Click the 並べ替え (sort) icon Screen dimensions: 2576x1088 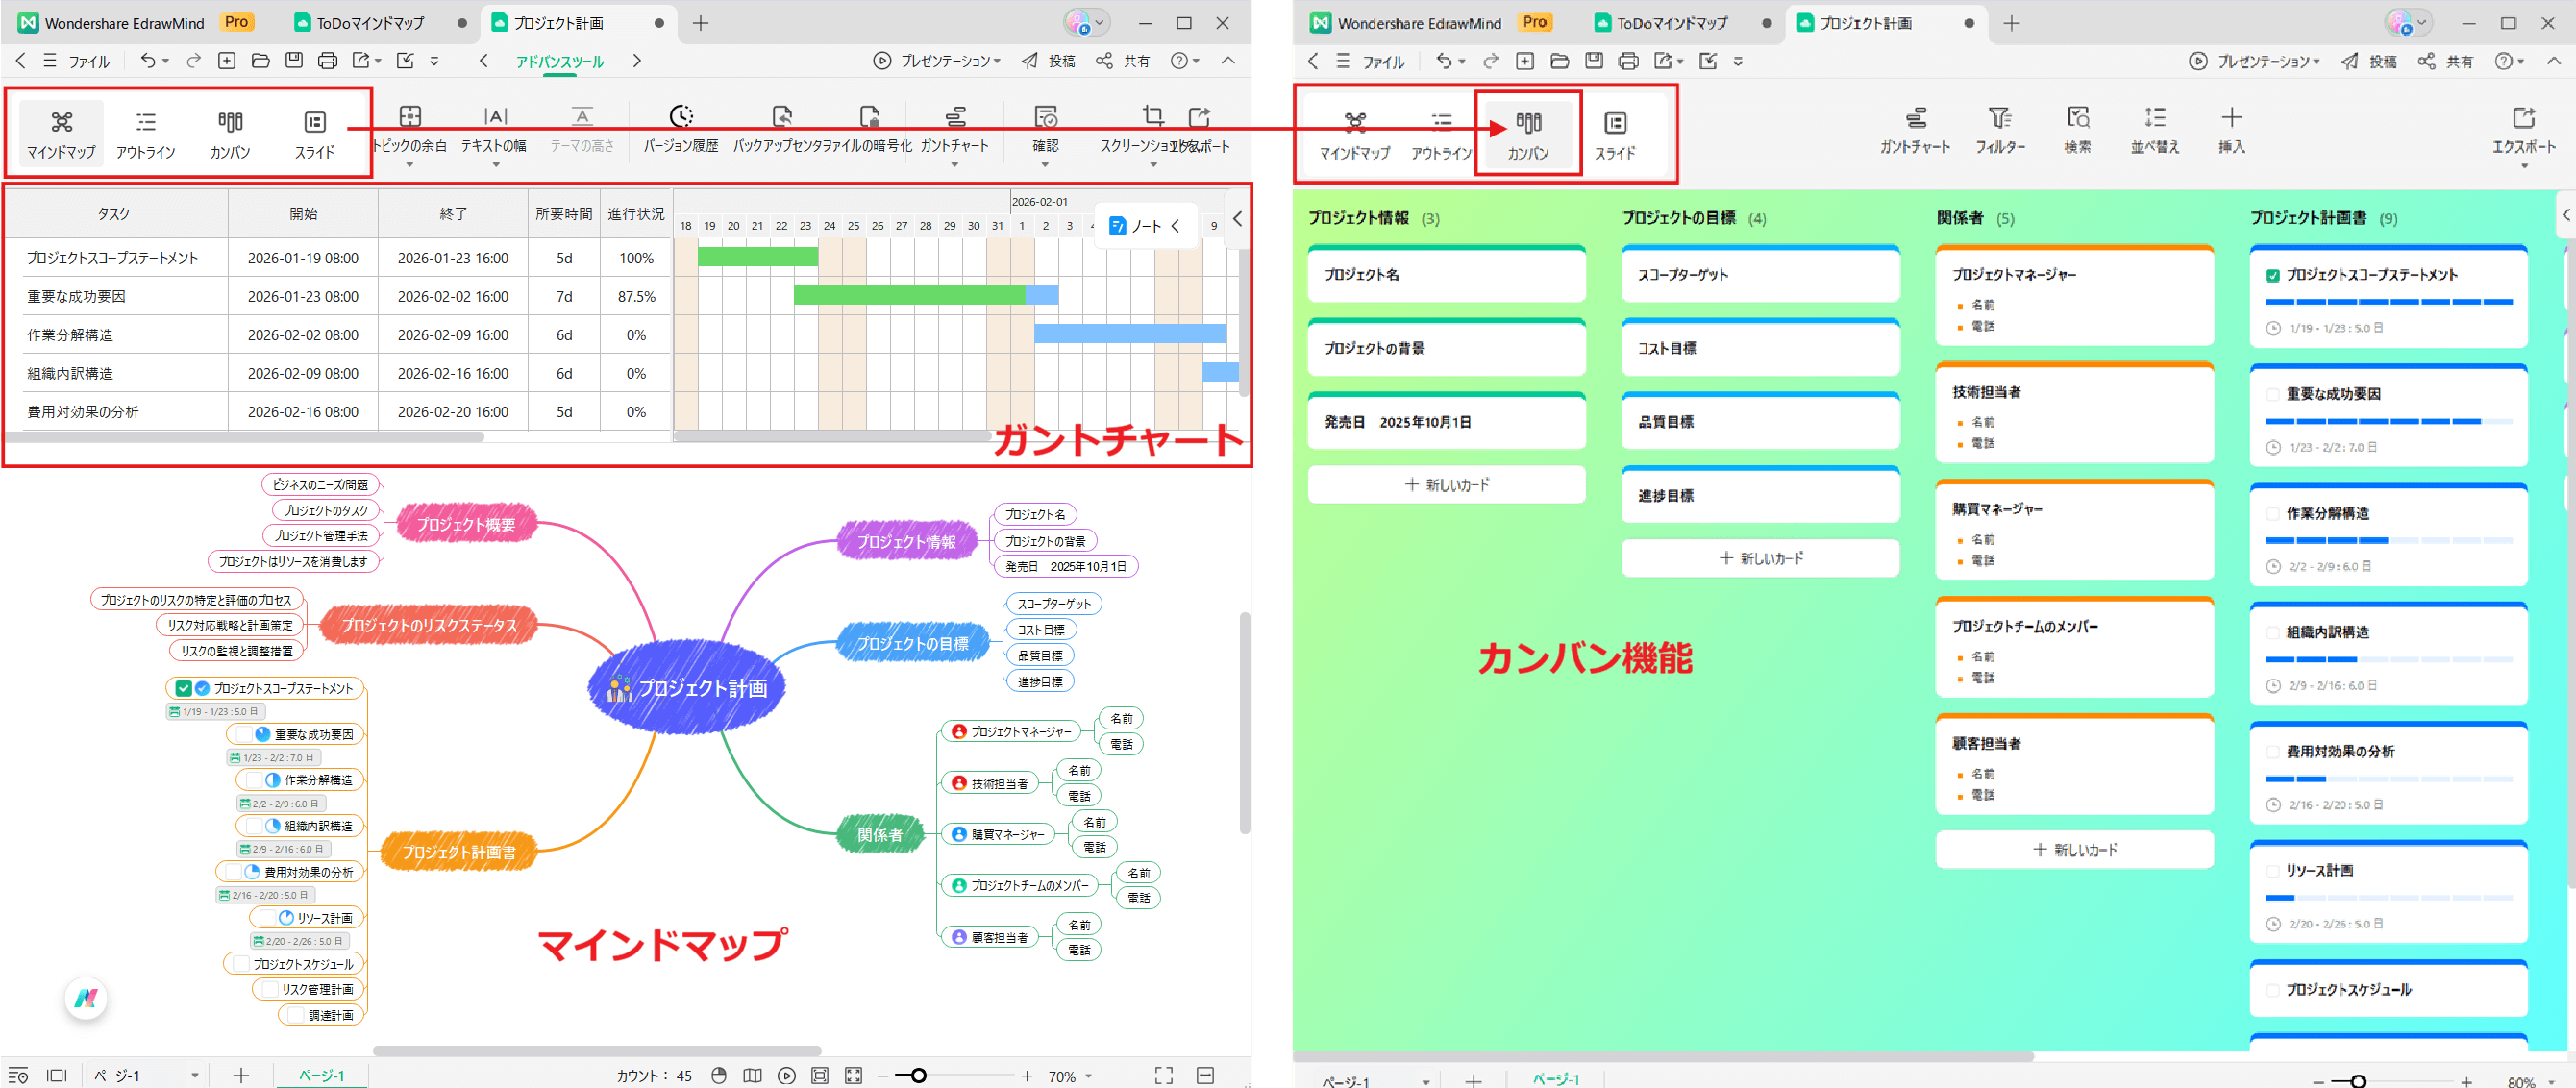coord(2155,130)
